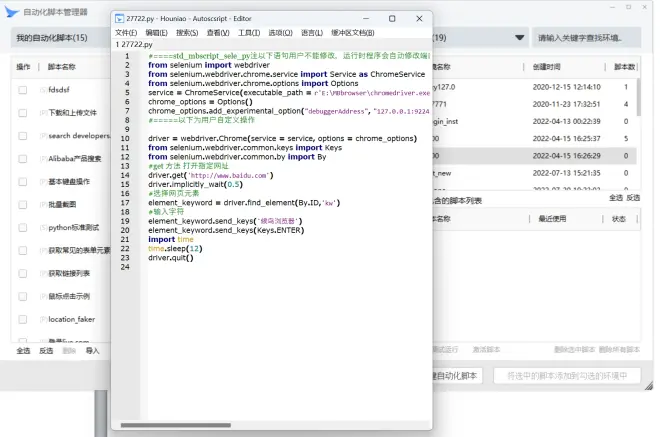The height and width of the screenshot is (437, 660).
Task: Open the 工具(T) menu
Action: point(249,33)
